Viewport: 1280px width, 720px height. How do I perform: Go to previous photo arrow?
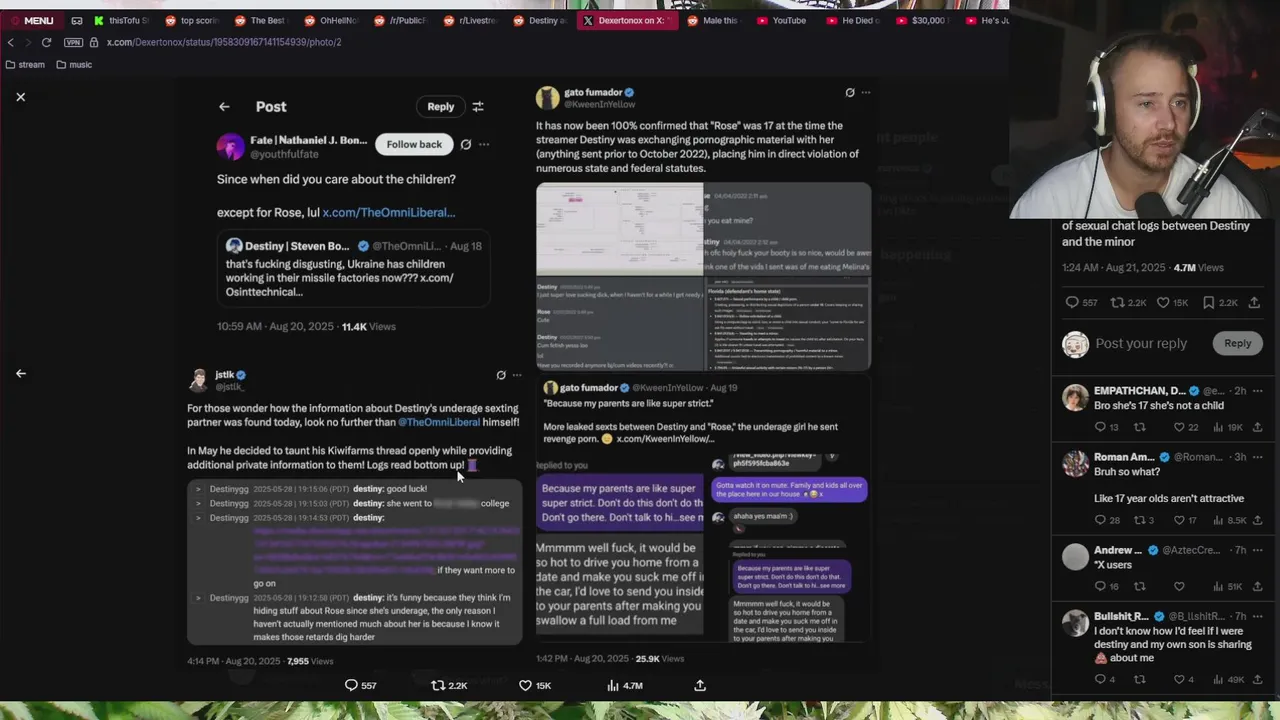pyautogui.click(x=20, y=373)
